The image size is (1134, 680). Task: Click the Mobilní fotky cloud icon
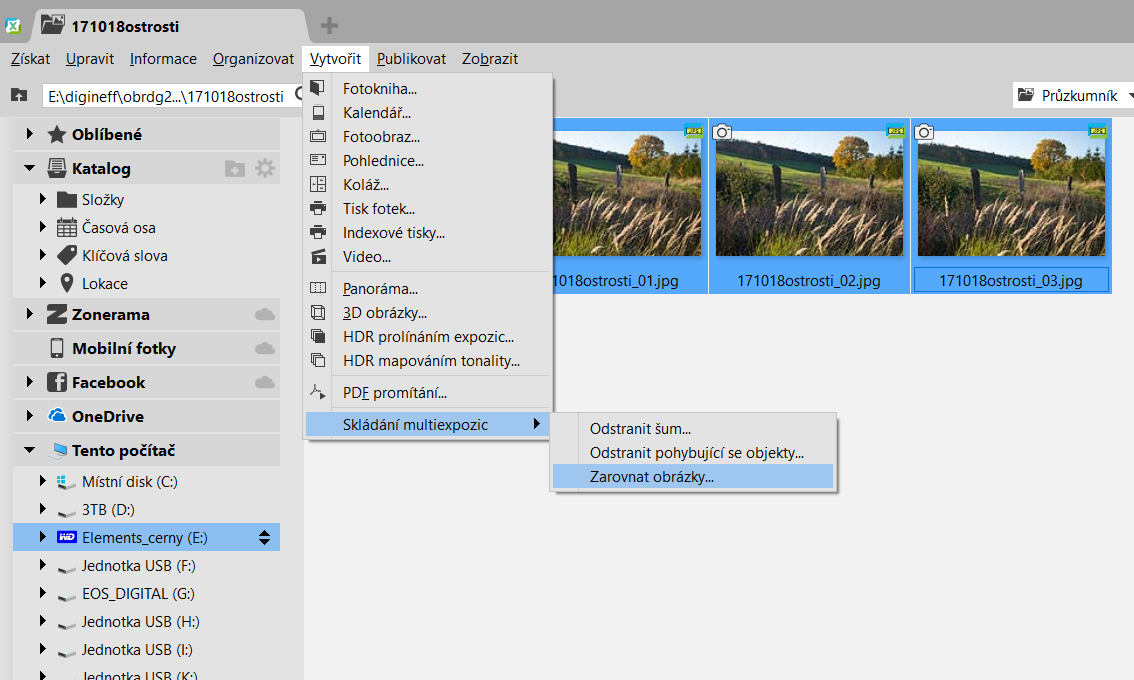point(265,349)
